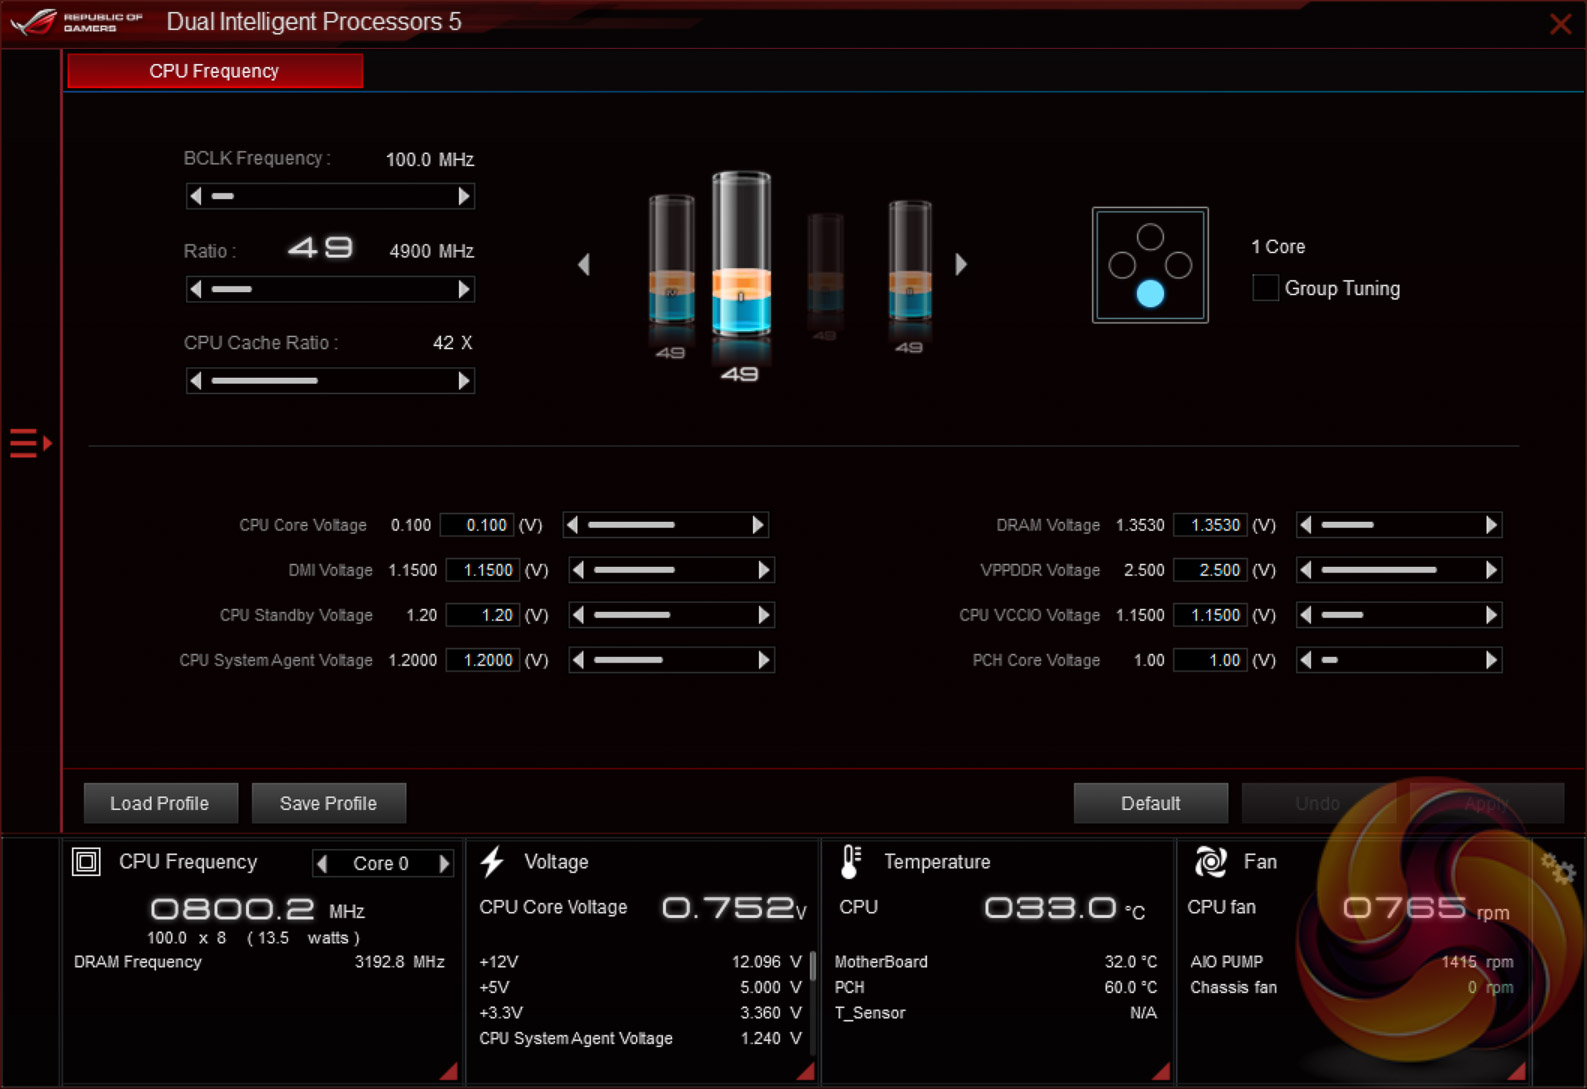Select the right core circle in diagram
Screen dimensions: 1587x1089
pyautogui.click(x=1178, y=265)
